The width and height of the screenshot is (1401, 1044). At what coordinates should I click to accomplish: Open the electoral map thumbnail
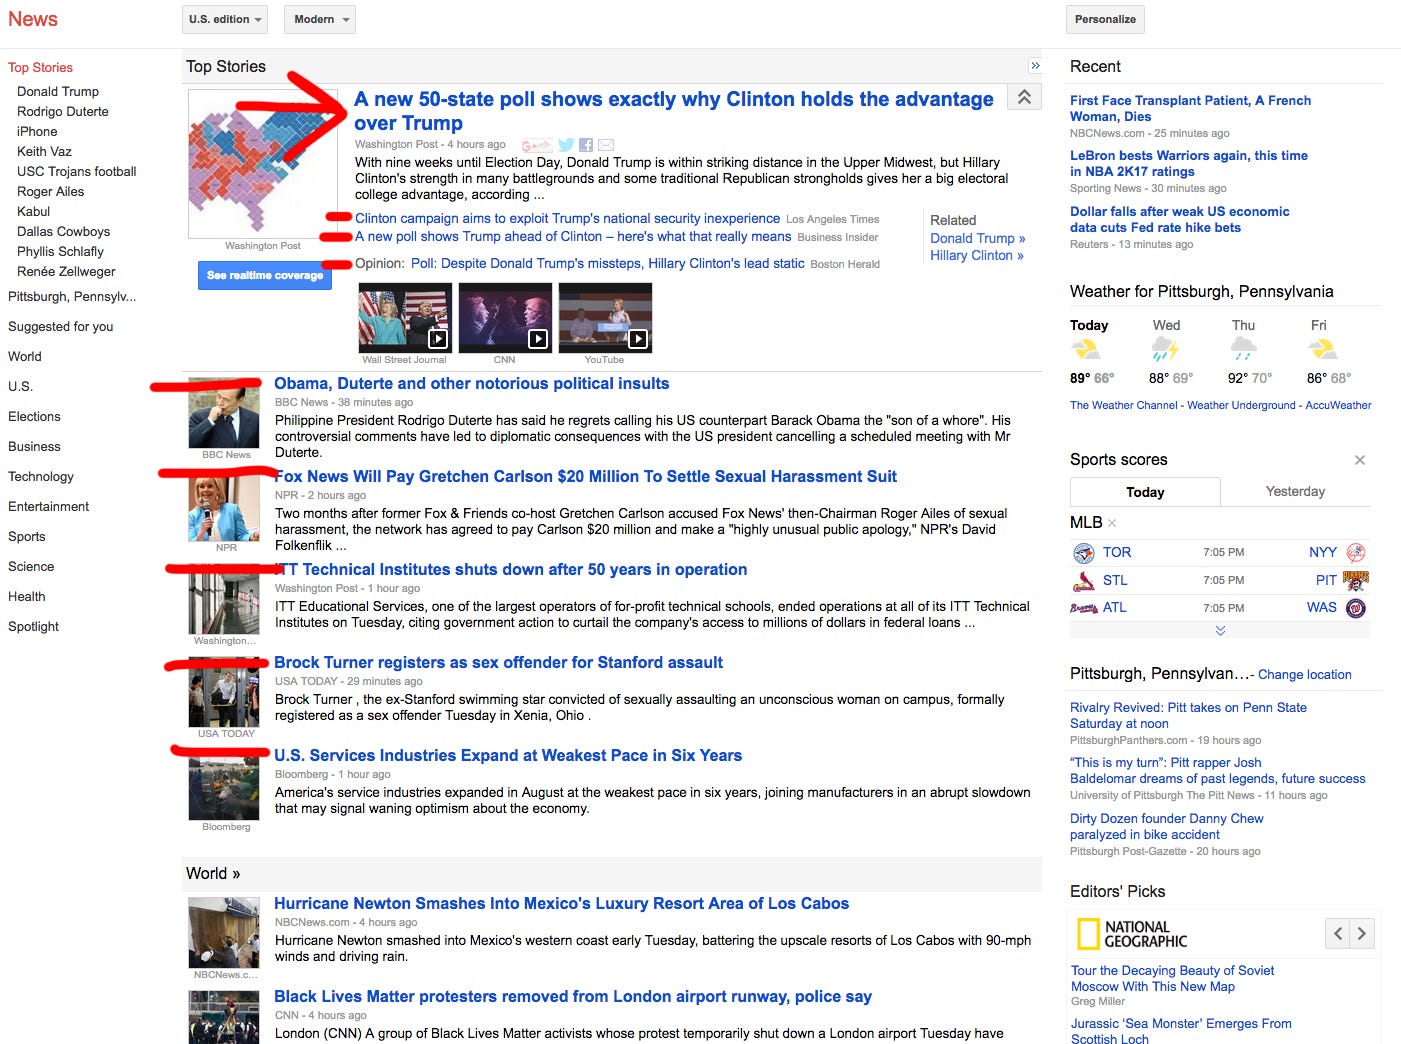pos(262,164)
